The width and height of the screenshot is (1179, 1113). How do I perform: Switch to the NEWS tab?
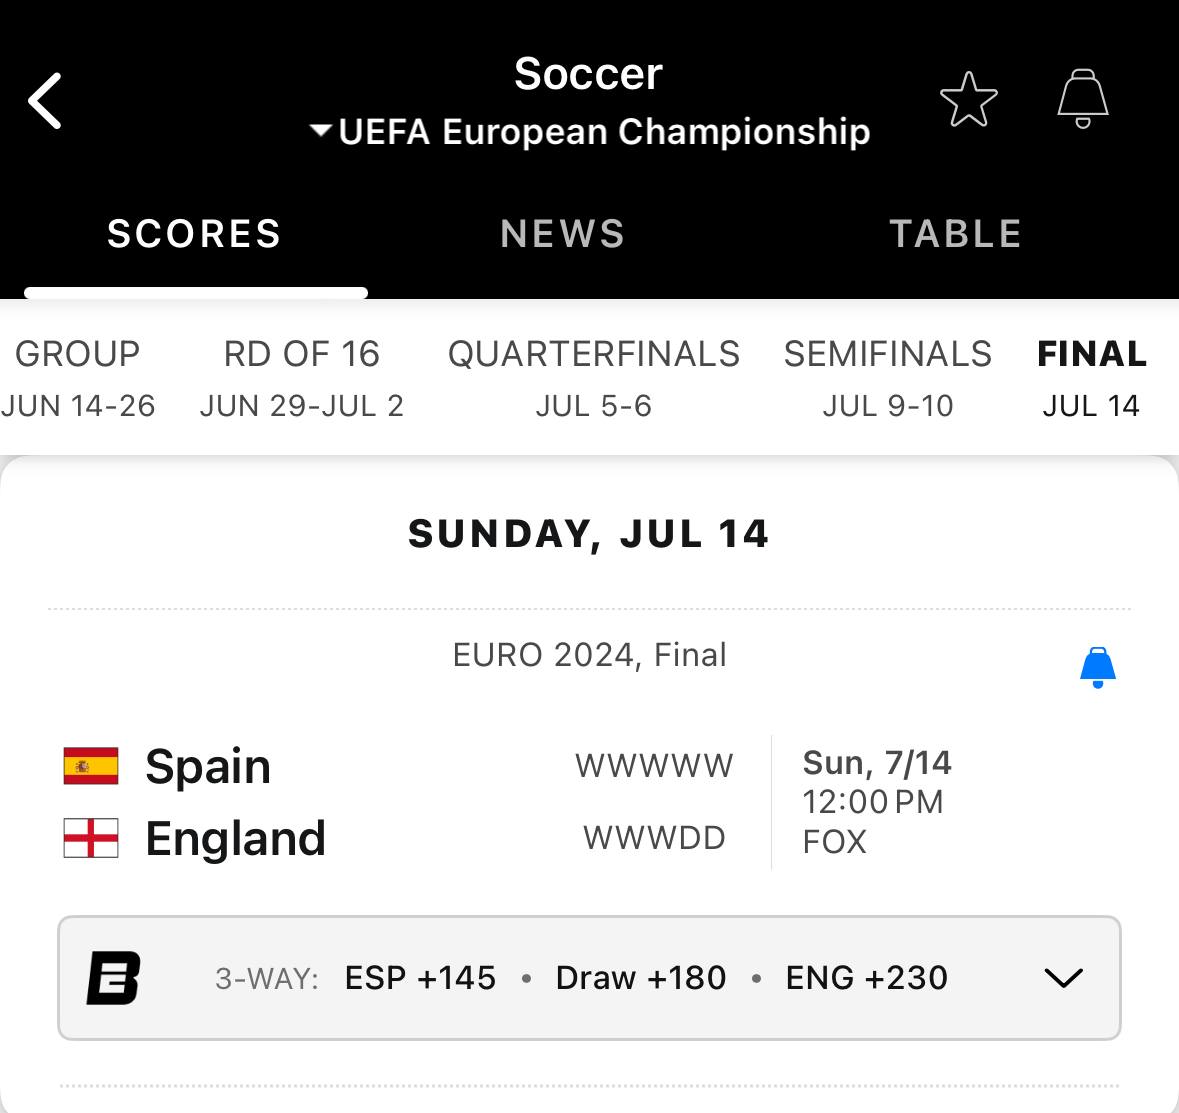(x=562, y=233)
